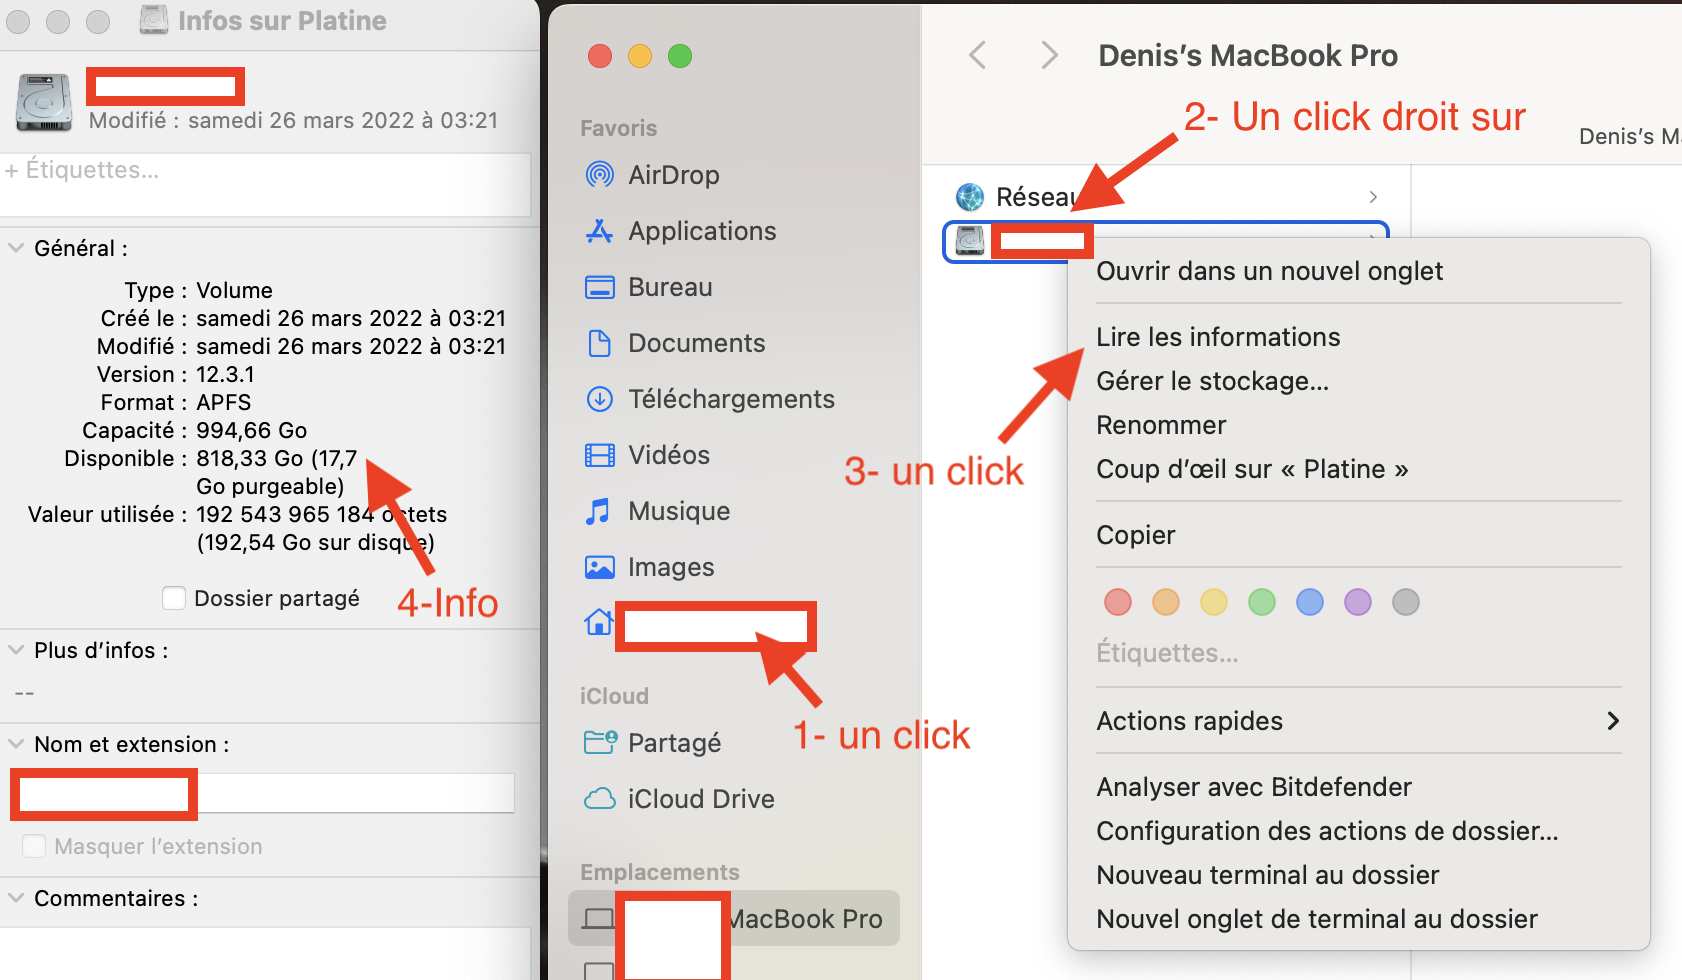1682x980 pixels.
Task: Select the MacBook Pro laptop icon under Emplacements
Action: tap(598, 918)
